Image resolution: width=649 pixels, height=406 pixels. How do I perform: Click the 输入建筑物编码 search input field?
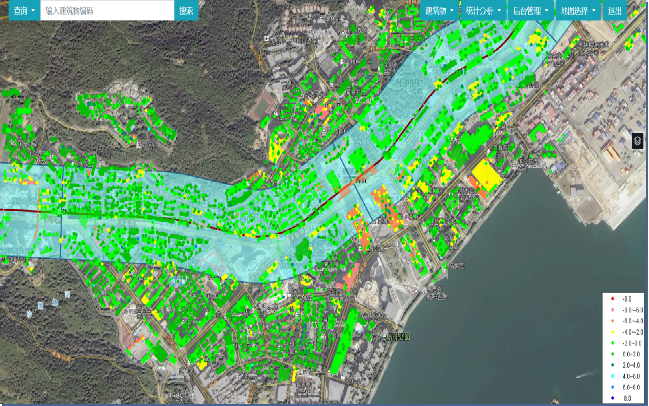[x=107, y=10]
